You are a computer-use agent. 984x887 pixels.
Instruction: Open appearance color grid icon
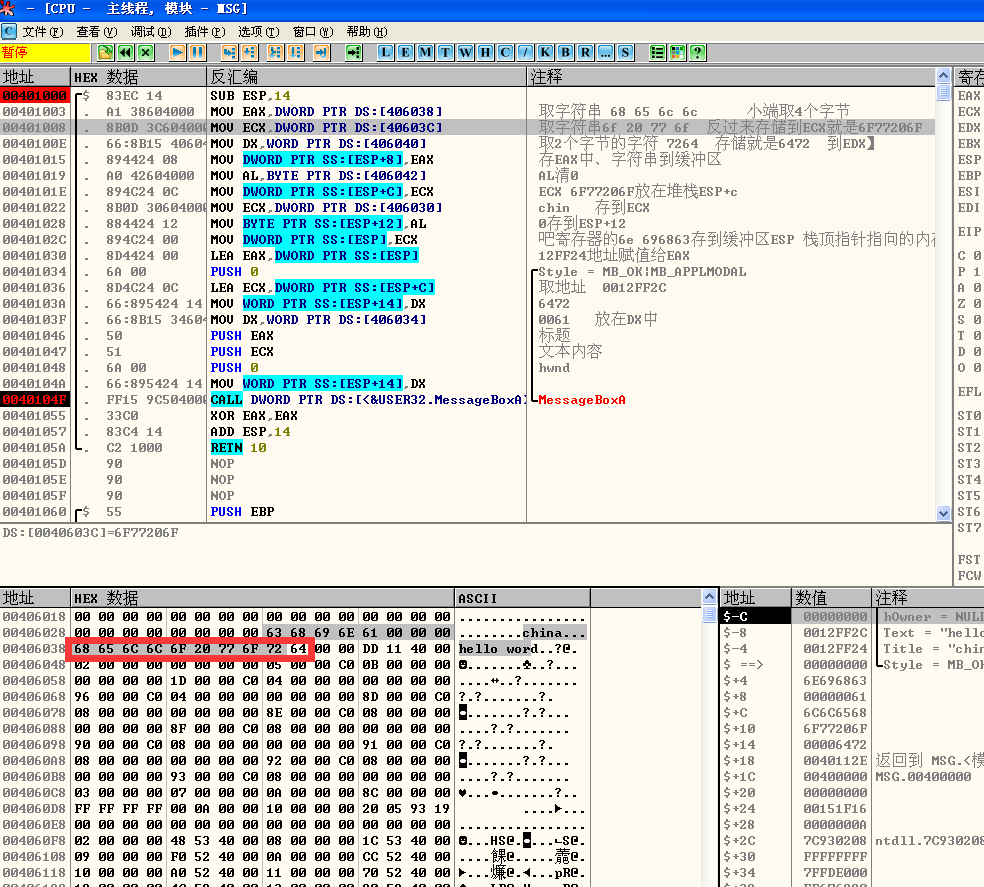click(x=677, y=53)
